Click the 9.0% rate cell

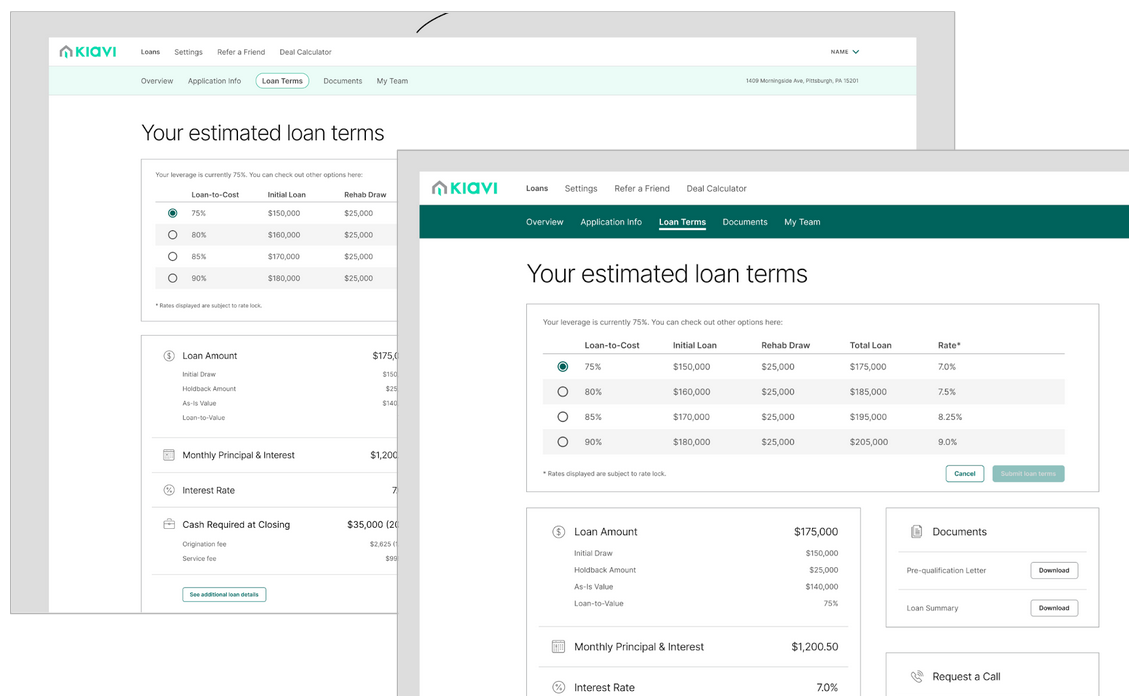pyautogui.click(x=947, y=442)
